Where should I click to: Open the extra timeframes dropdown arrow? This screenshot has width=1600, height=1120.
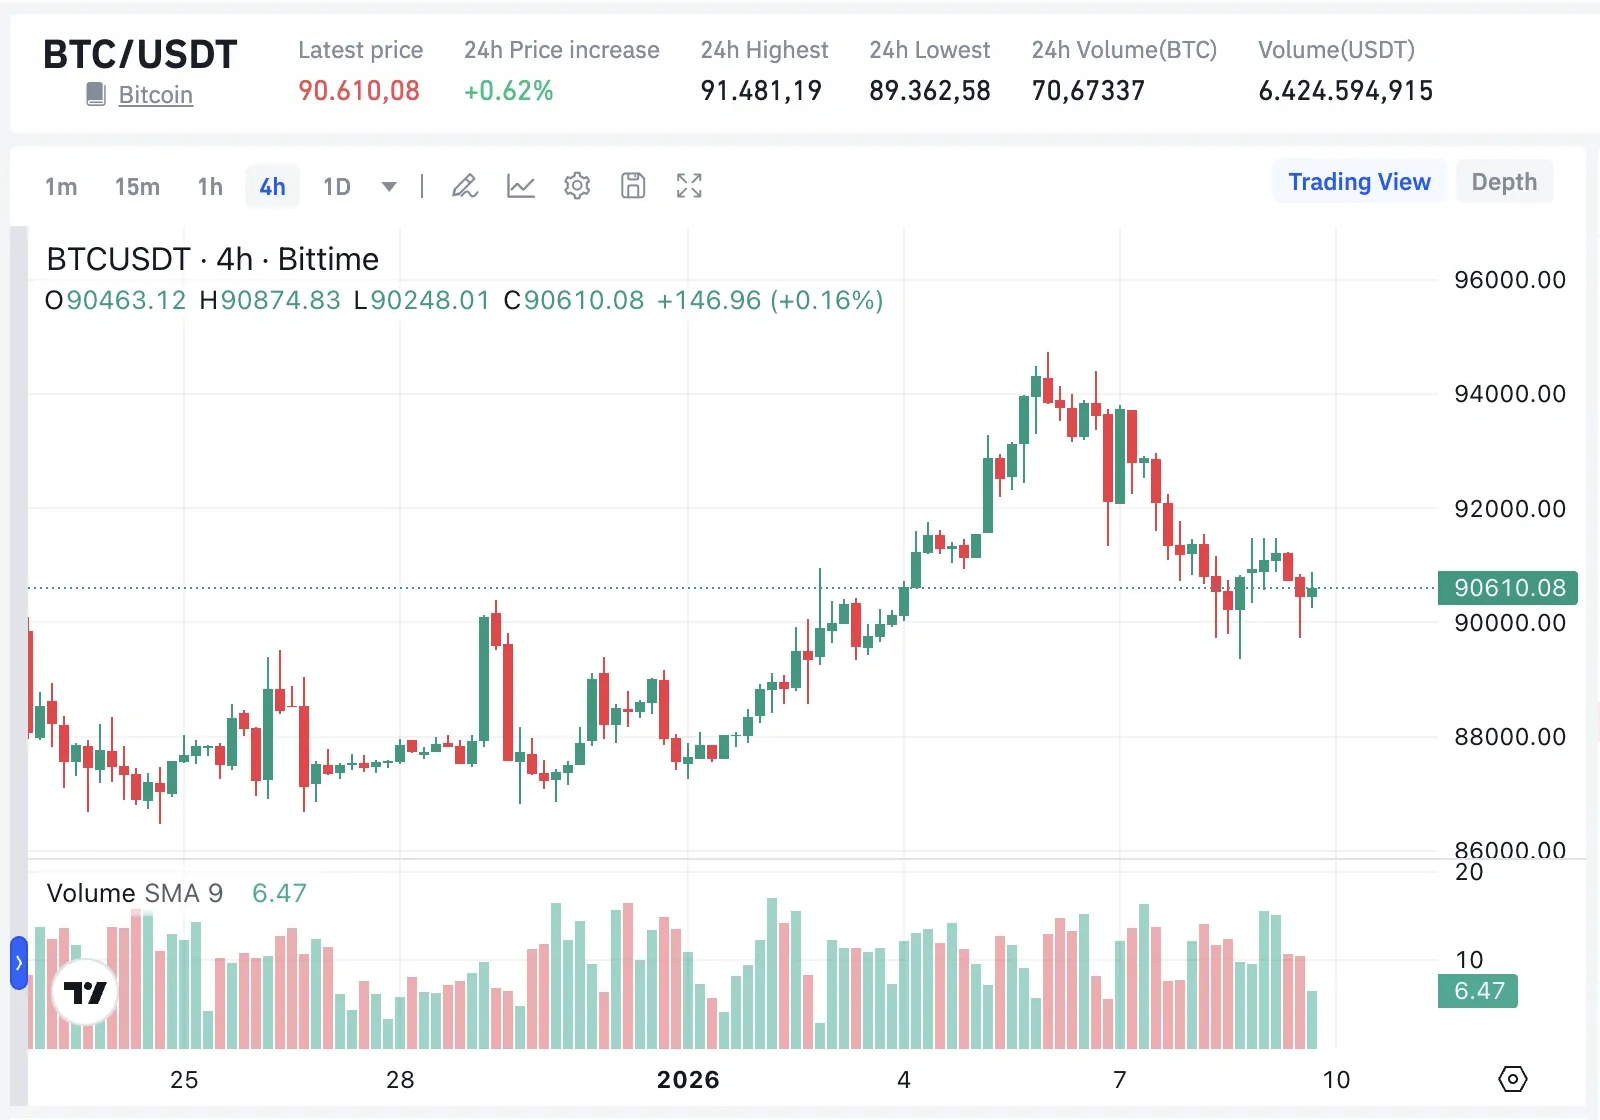388,186
